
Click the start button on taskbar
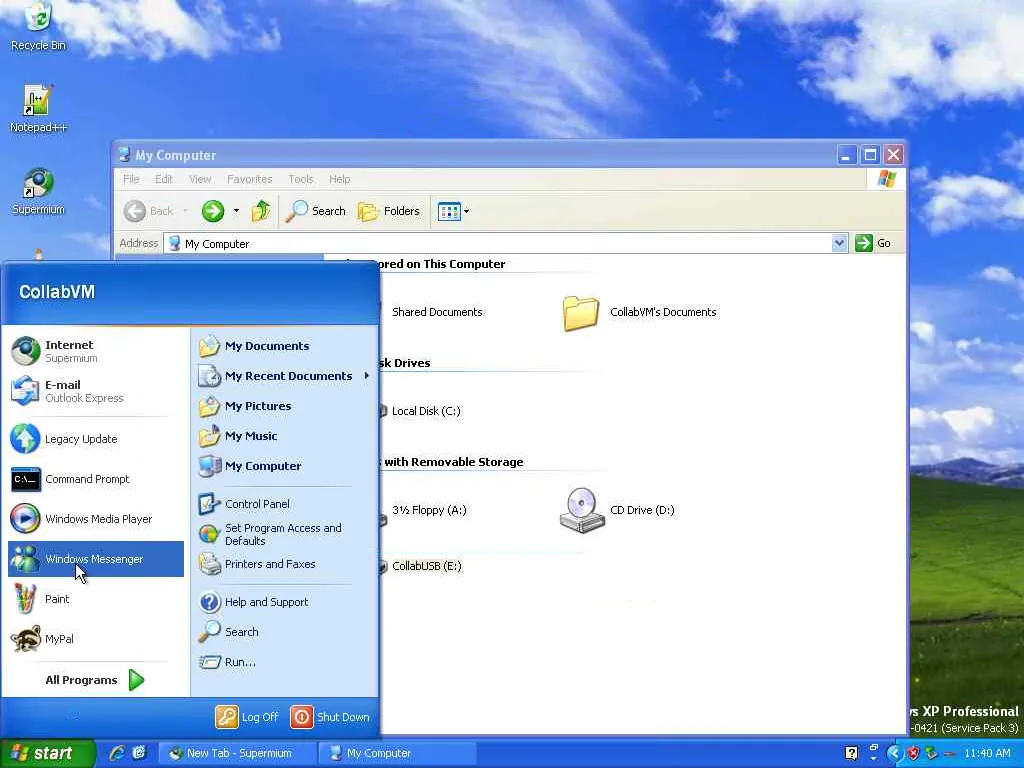(47, 753)
